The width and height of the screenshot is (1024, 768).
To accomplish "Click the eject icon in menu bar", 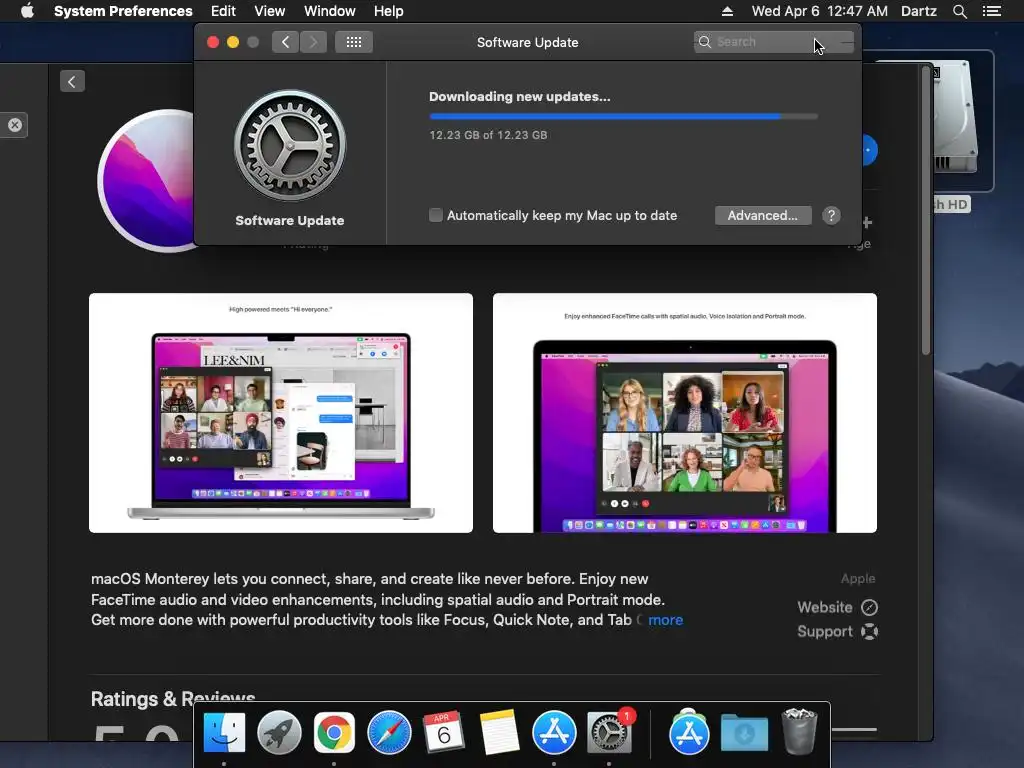I will 727,11.
